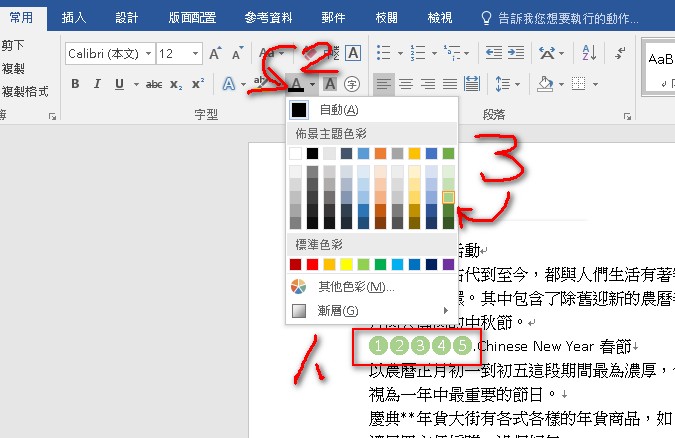Switch to the 插入 tab

[x=74, y=17]
